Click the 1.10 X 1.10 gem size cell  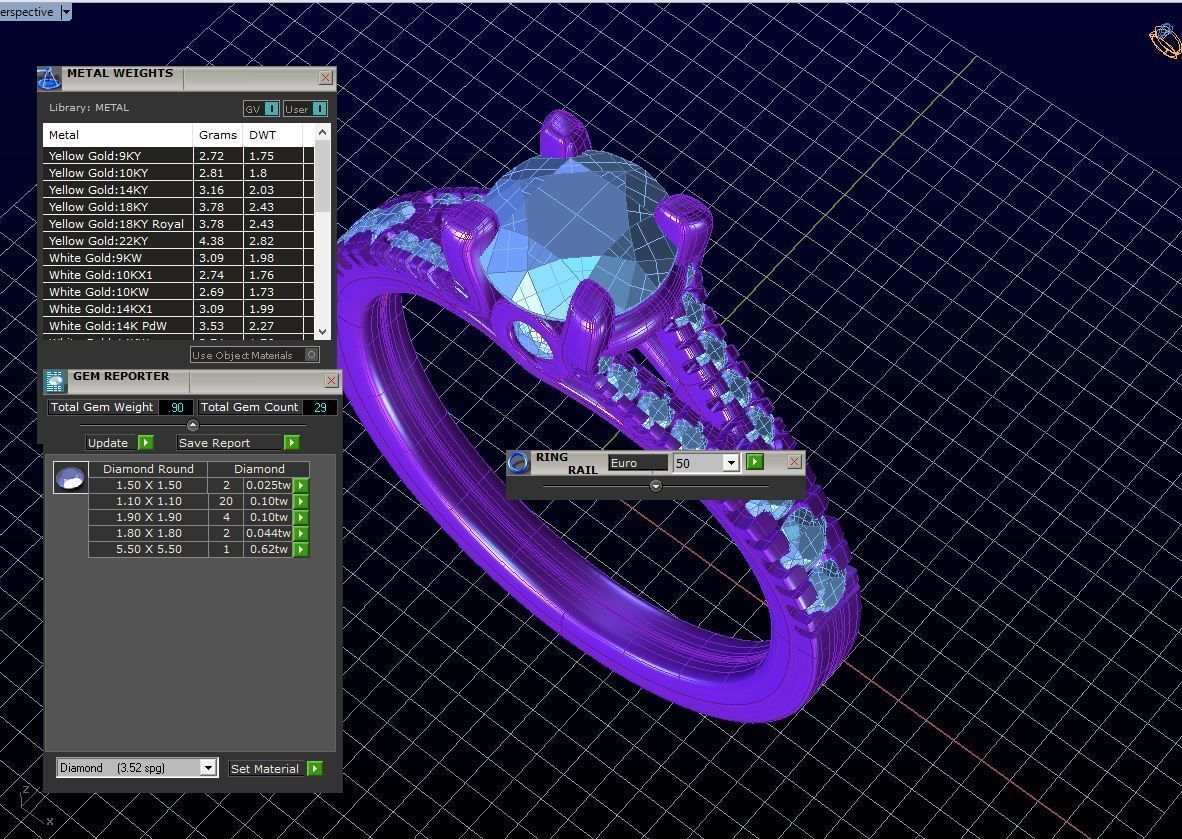tap(149, 501)
